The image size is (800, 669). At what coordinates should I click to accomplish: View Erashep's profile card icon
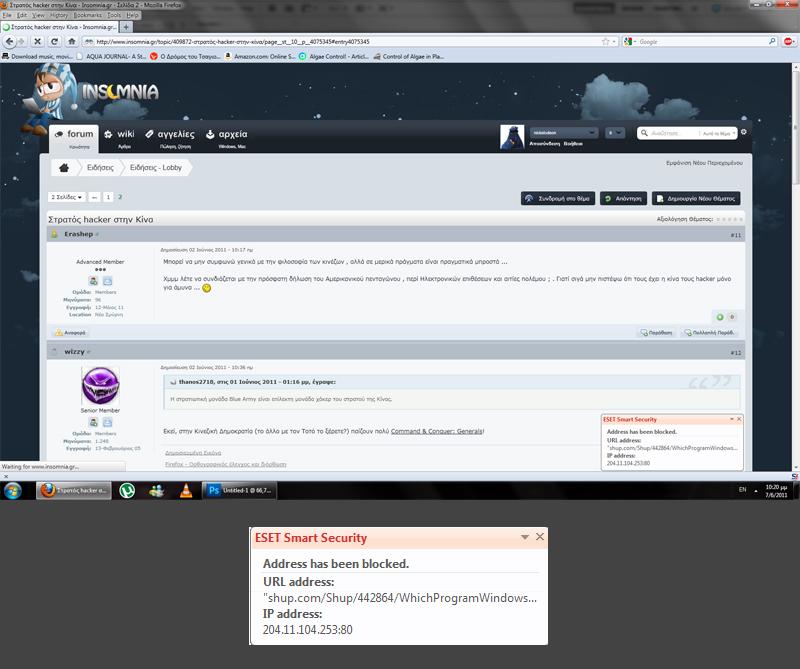pyautogui.click(x=93, y=281)
